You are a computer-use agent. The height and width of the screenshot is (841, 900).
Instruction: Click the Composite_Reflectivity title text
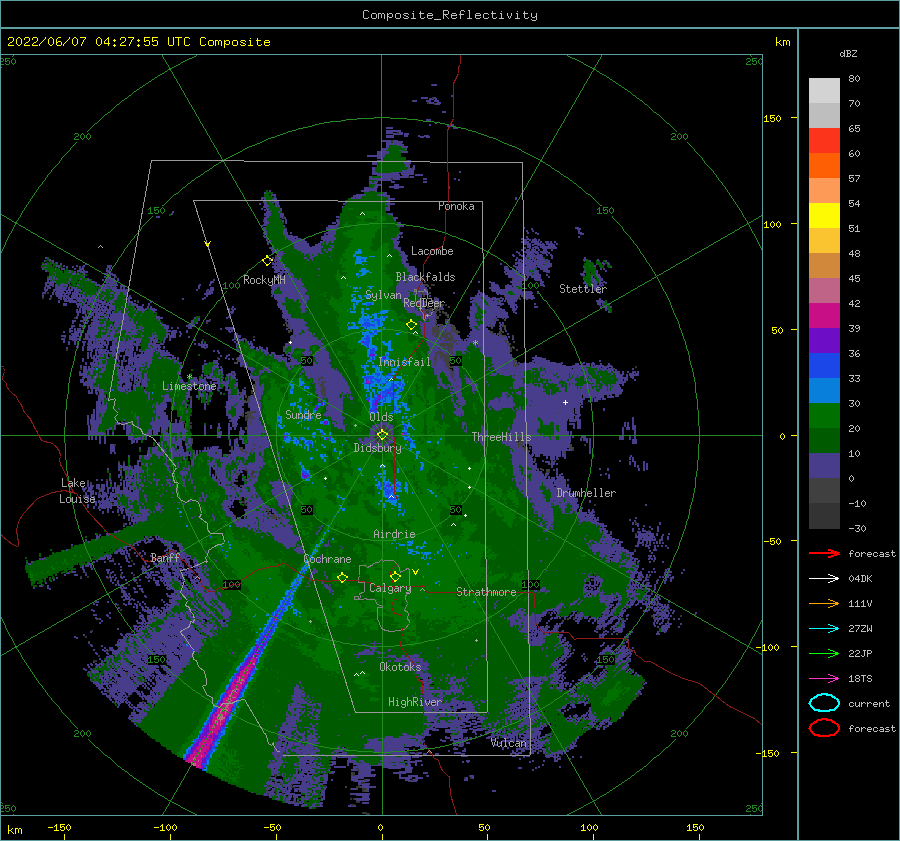(x=450, y=15)
